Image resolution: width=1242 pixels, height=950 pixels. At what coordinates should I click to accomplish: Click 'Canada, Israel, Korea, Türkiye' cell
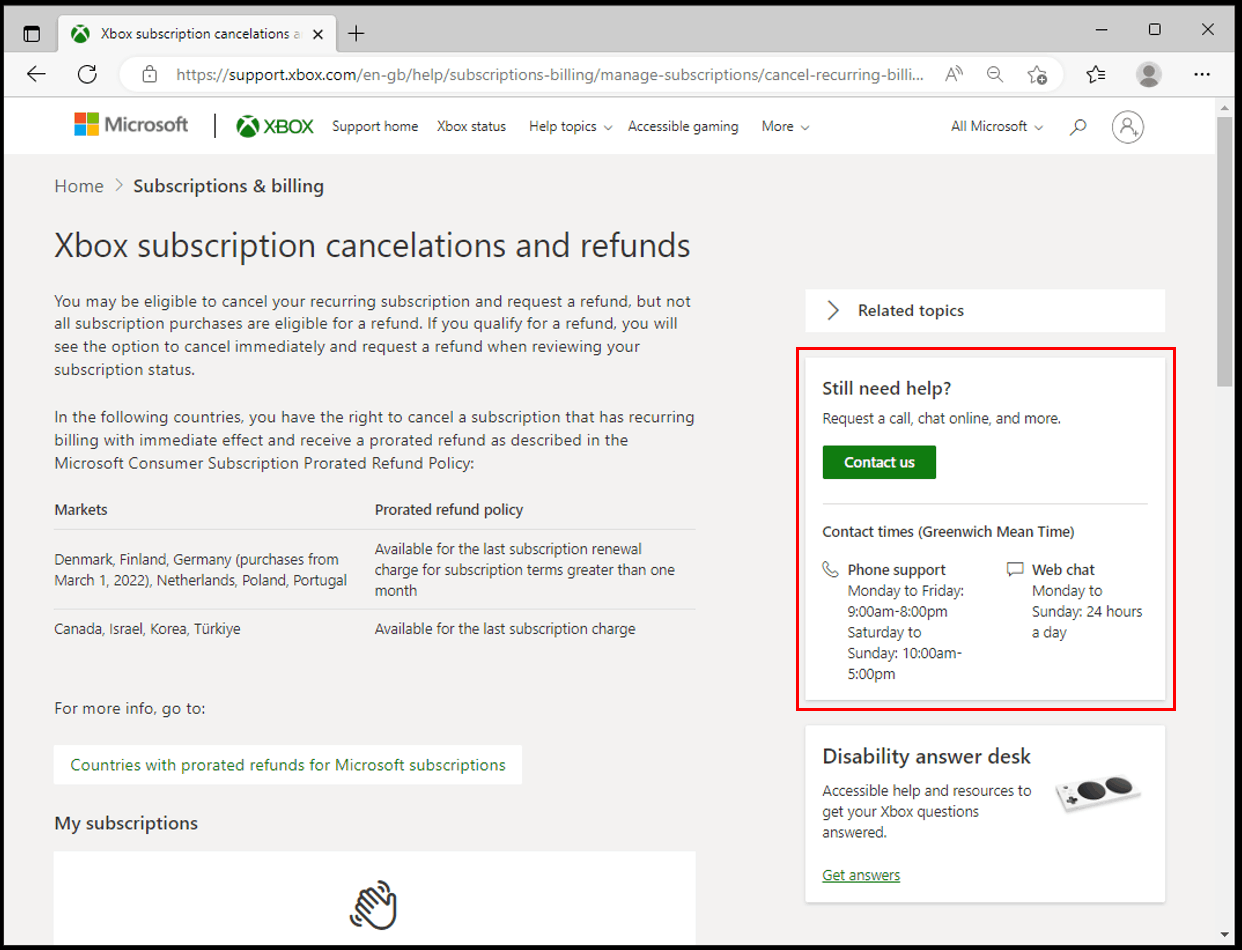(147, 629)
